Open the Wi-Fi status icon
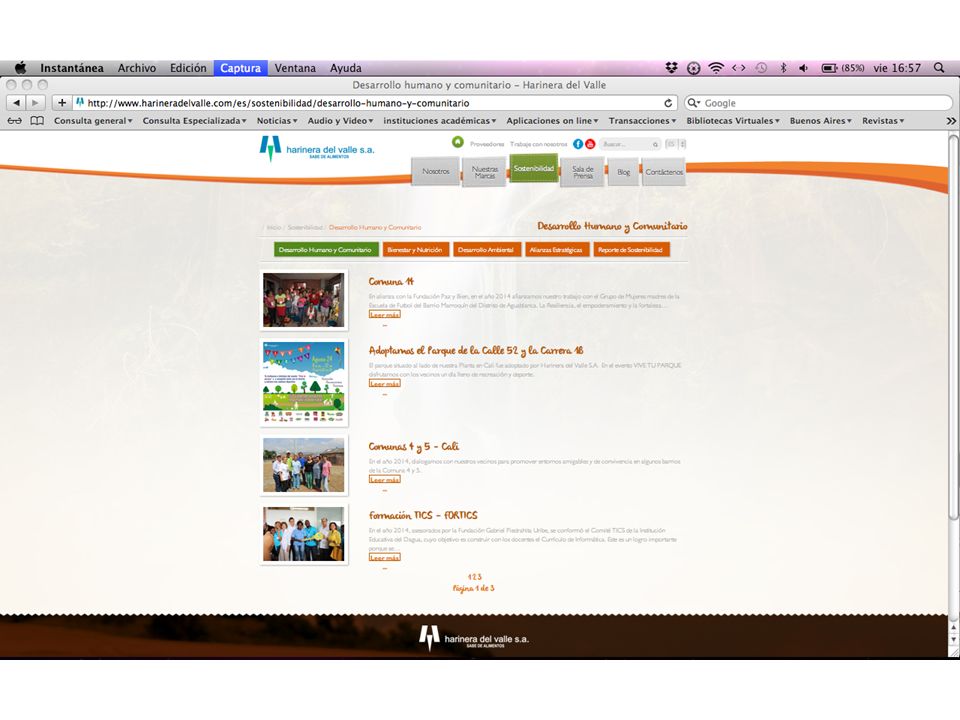Image resolution: width=960 pixels, height=720 pixels. pyautogui.click(x=716, y=68)
